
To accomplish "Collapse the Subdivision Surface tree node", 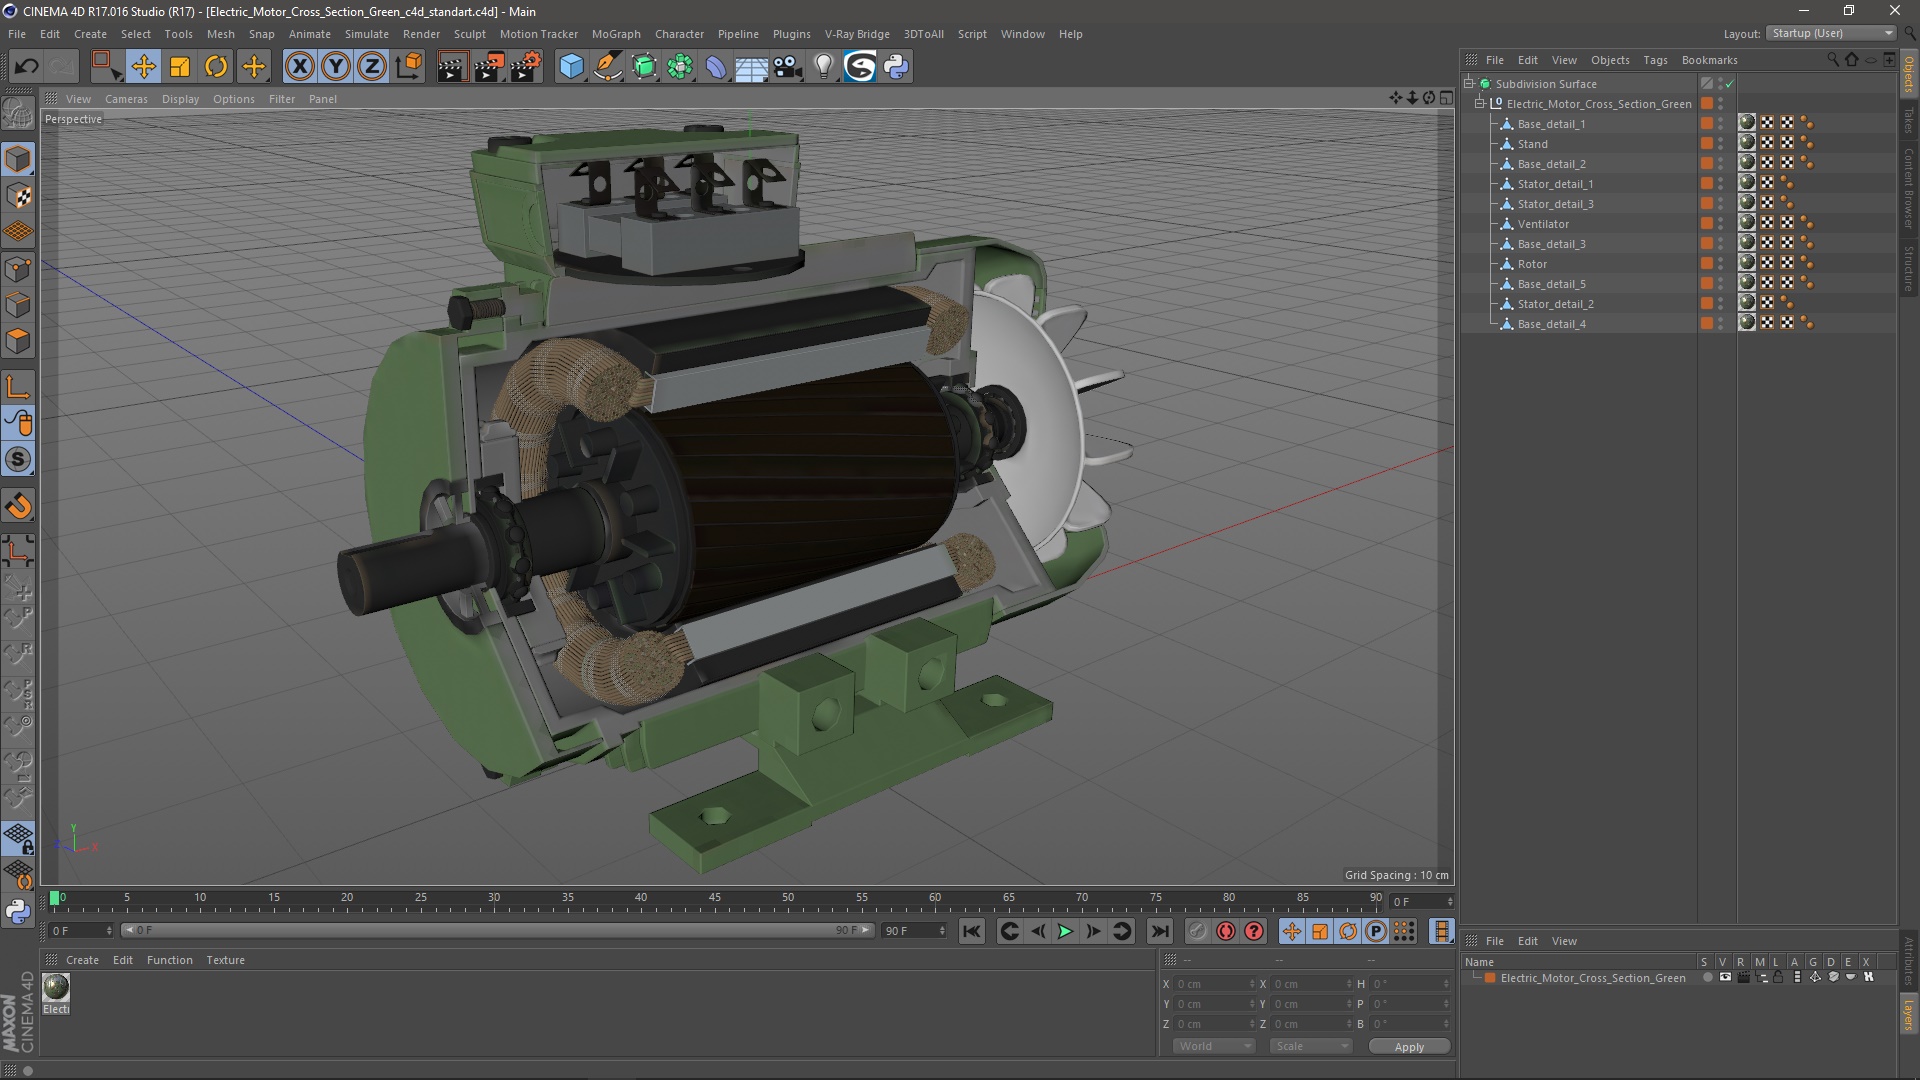I will point(1469,84).
